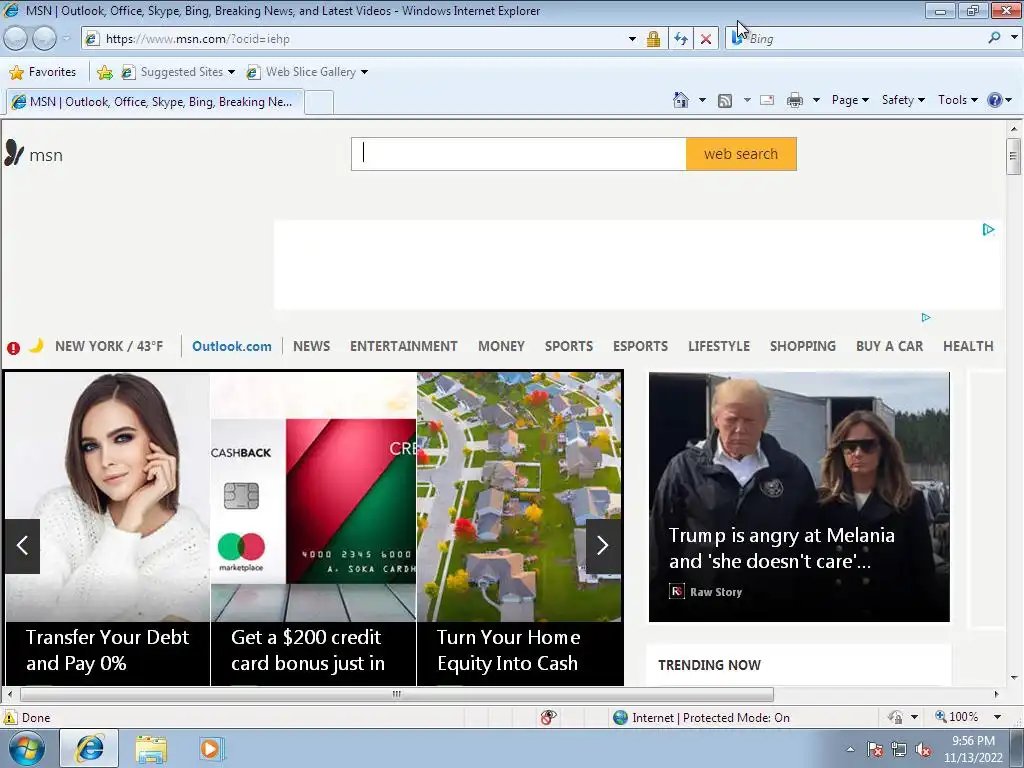The image size is (1024, 768).
Task: Open the SHOPPING link
Action: [x=803, y=346]
